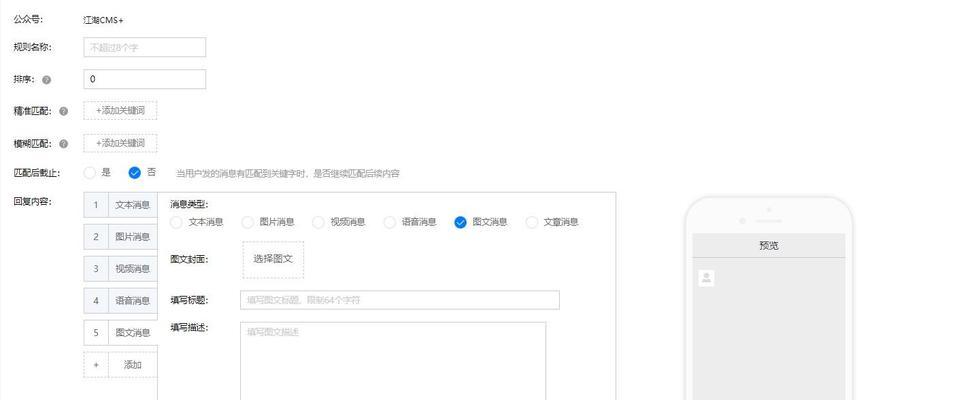Add keyword for 精准匹配
The height and width of the screenshot is (400, 953).
pyautogui.click(x=120, y=111)
